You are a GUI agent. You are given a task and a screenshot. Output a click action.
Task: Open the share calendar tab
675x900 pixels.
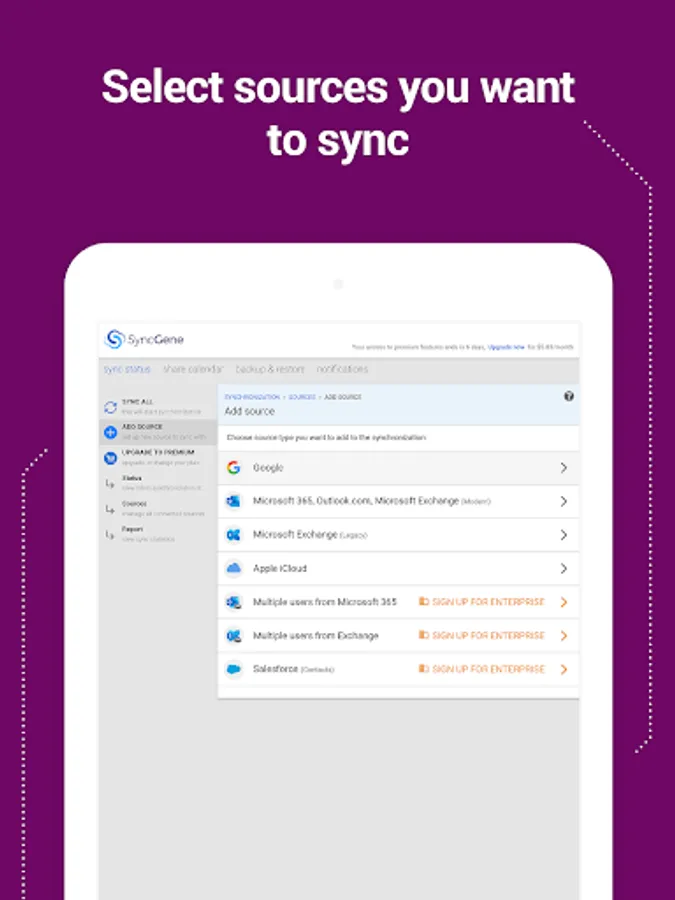point(193,369)
